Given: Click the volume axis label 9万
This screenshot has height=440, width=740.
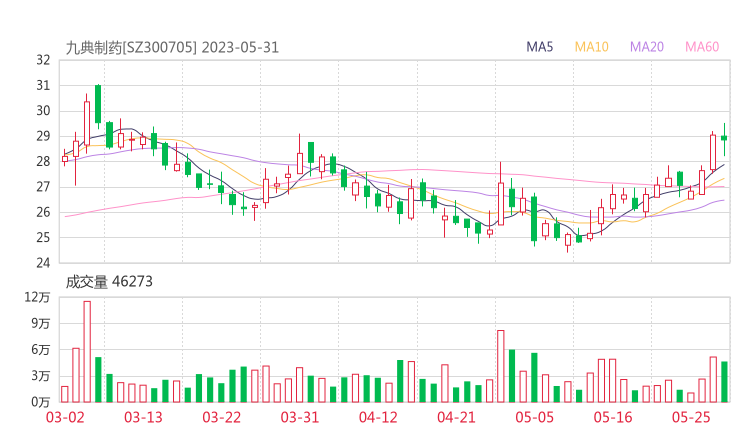Looking at the screenshot, I should [x=41, y=324].
